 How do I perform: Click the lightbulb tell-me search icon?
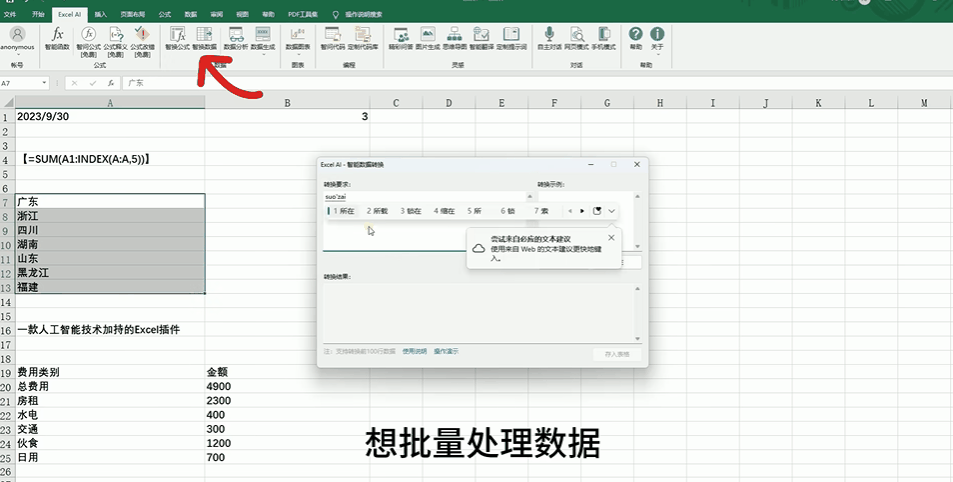tap(336, 14)
